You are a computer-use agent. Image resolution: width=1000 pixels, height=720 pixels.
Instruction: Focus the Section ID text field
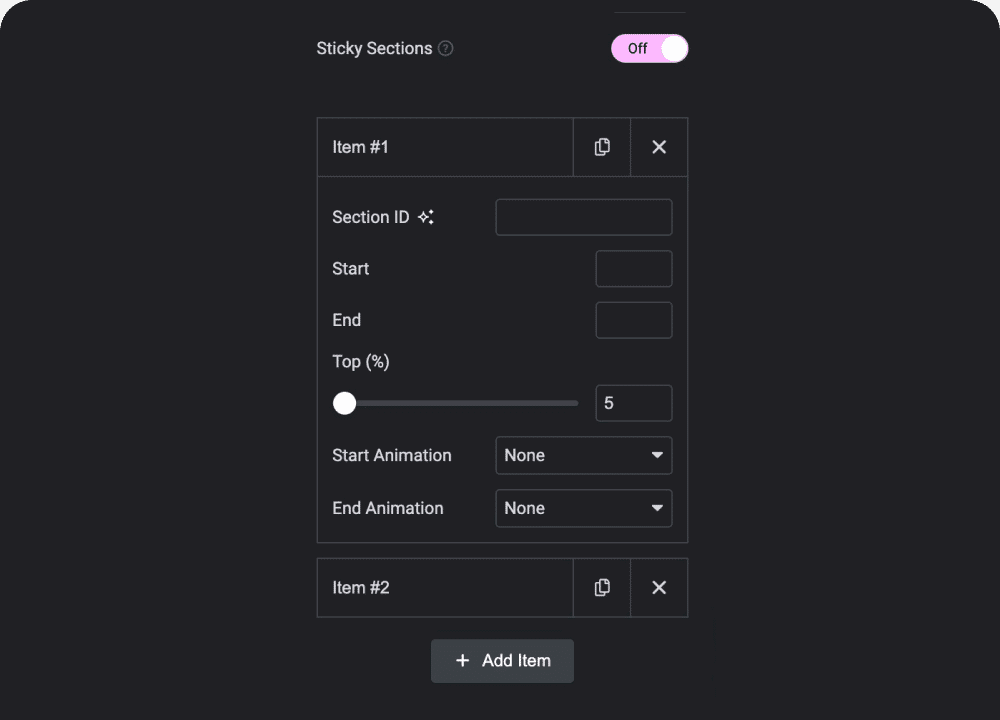pyautogui.click(x=584, y=217)
